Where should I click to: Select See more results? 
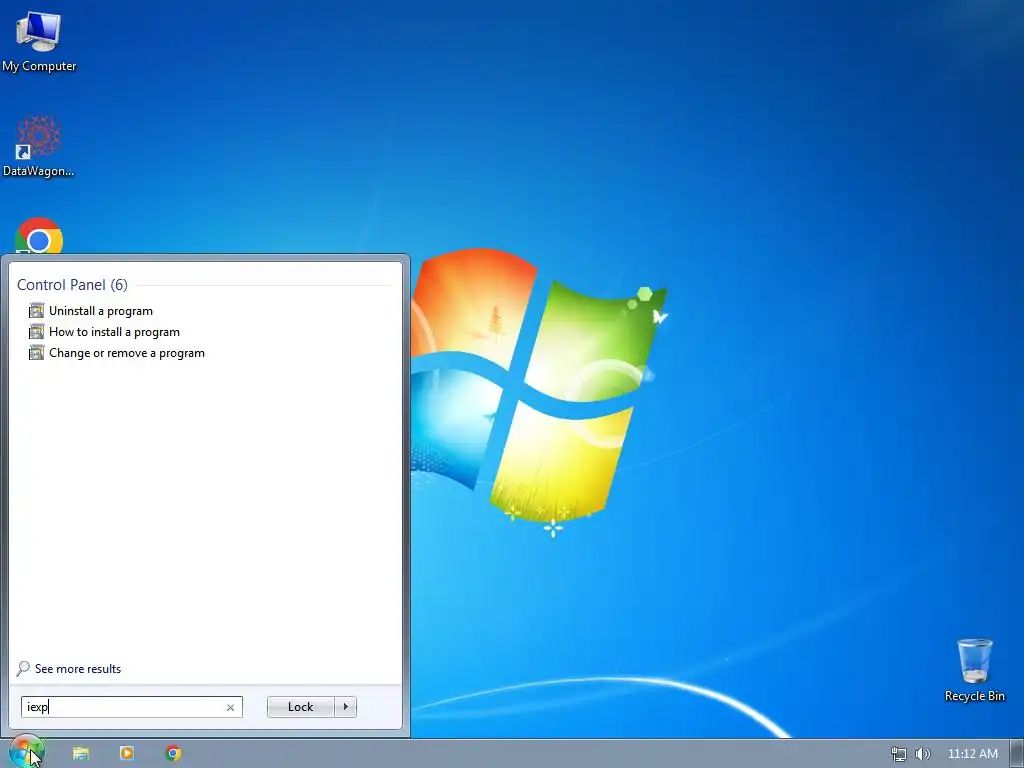tap(78, 669)
